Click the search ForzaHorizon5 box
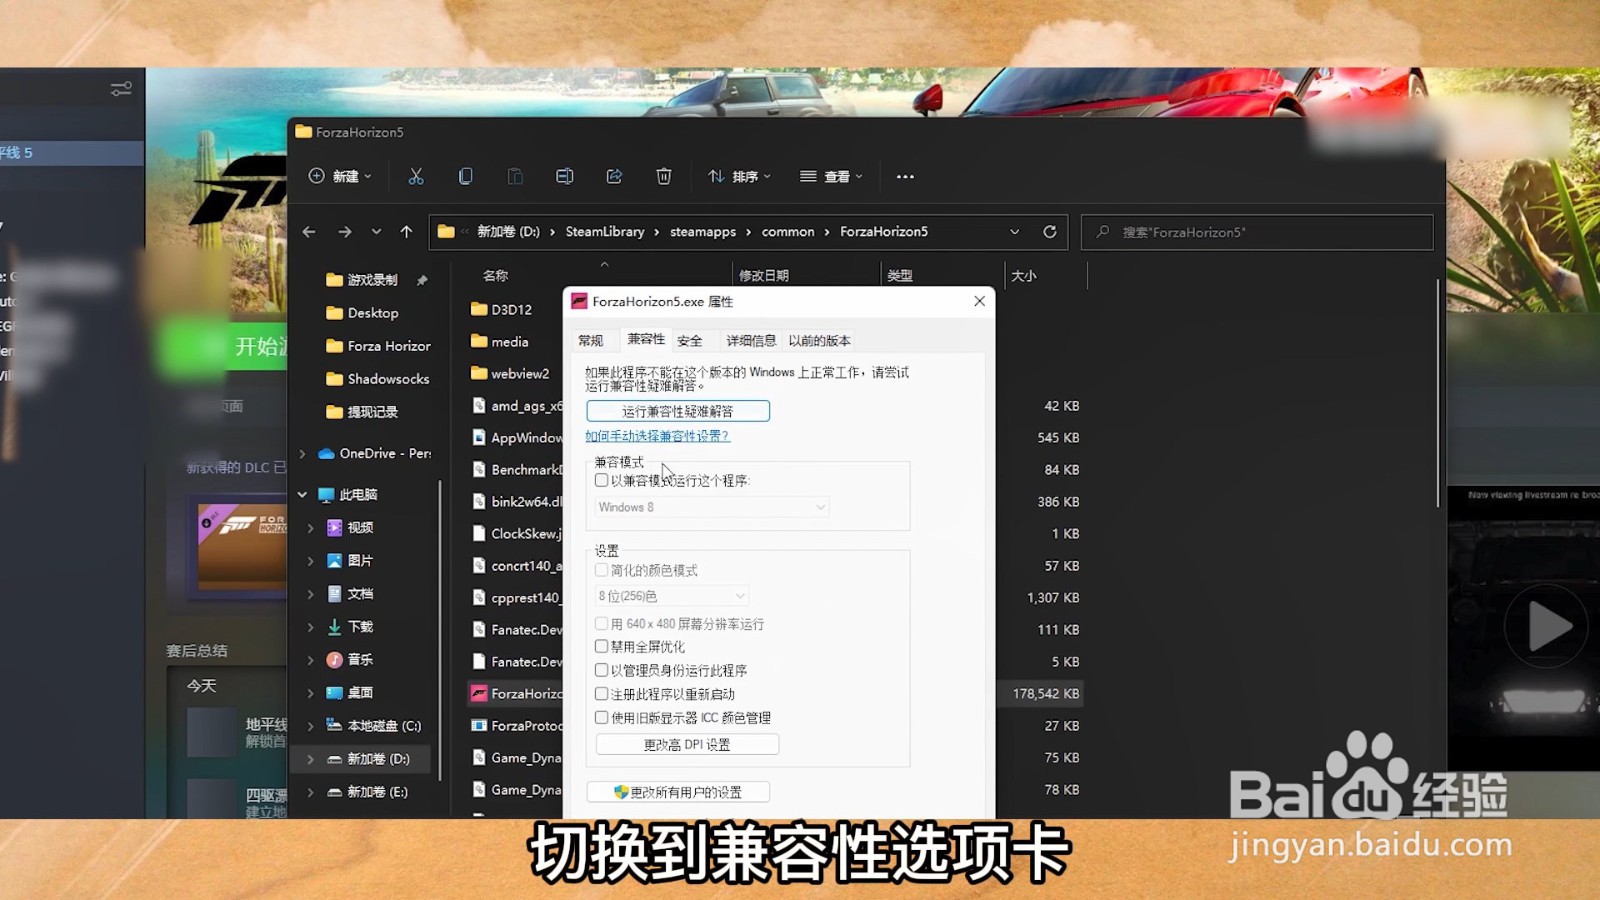This screenshot has height=900, width=1600. pyautogui.click(x=1258, y=232)
